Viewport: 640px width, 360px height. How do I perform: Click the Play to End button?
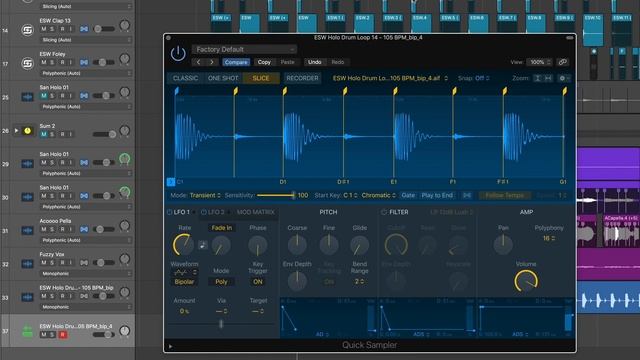click(437, 196)
